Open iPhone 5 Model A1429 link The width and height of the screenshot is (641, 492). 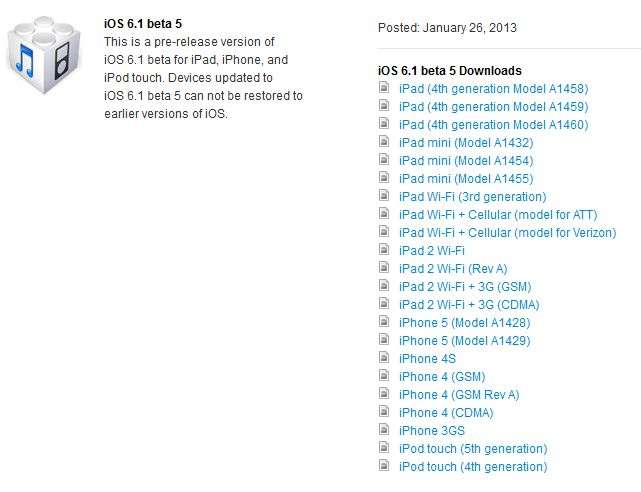tap(464, 340)
